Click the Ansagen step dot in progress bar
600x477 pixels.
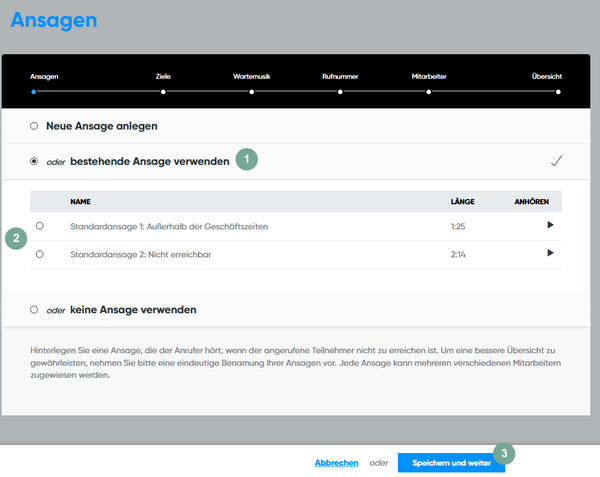pos(34,91)
